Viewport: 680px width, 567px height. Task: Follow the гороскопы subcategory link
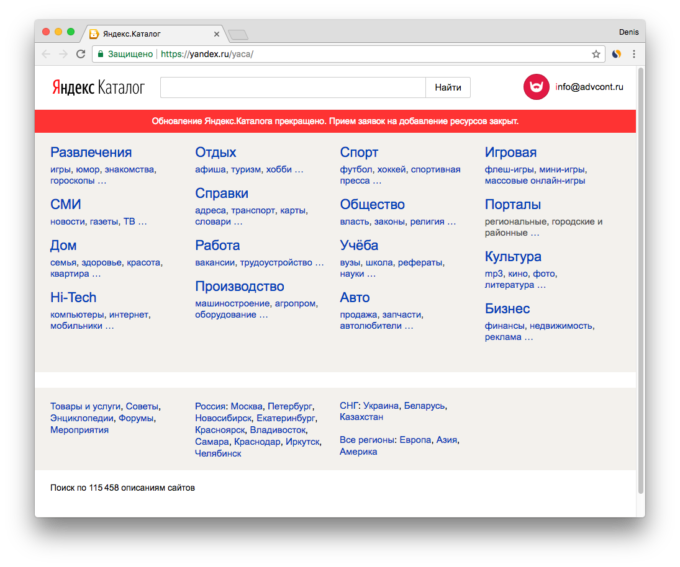point(72,181)
